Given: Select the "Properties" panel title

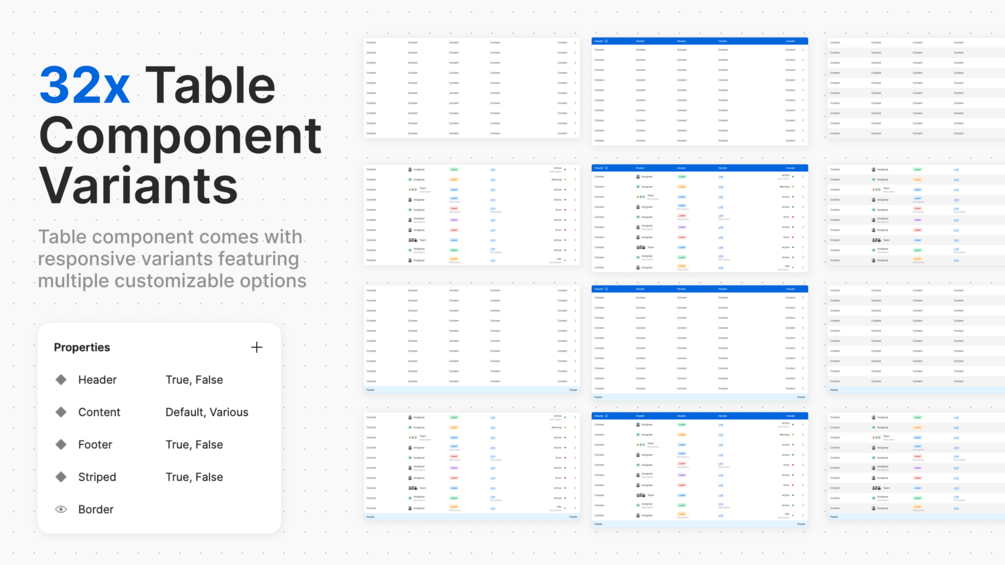Looking at the screenshot, I should click(82, 347).
